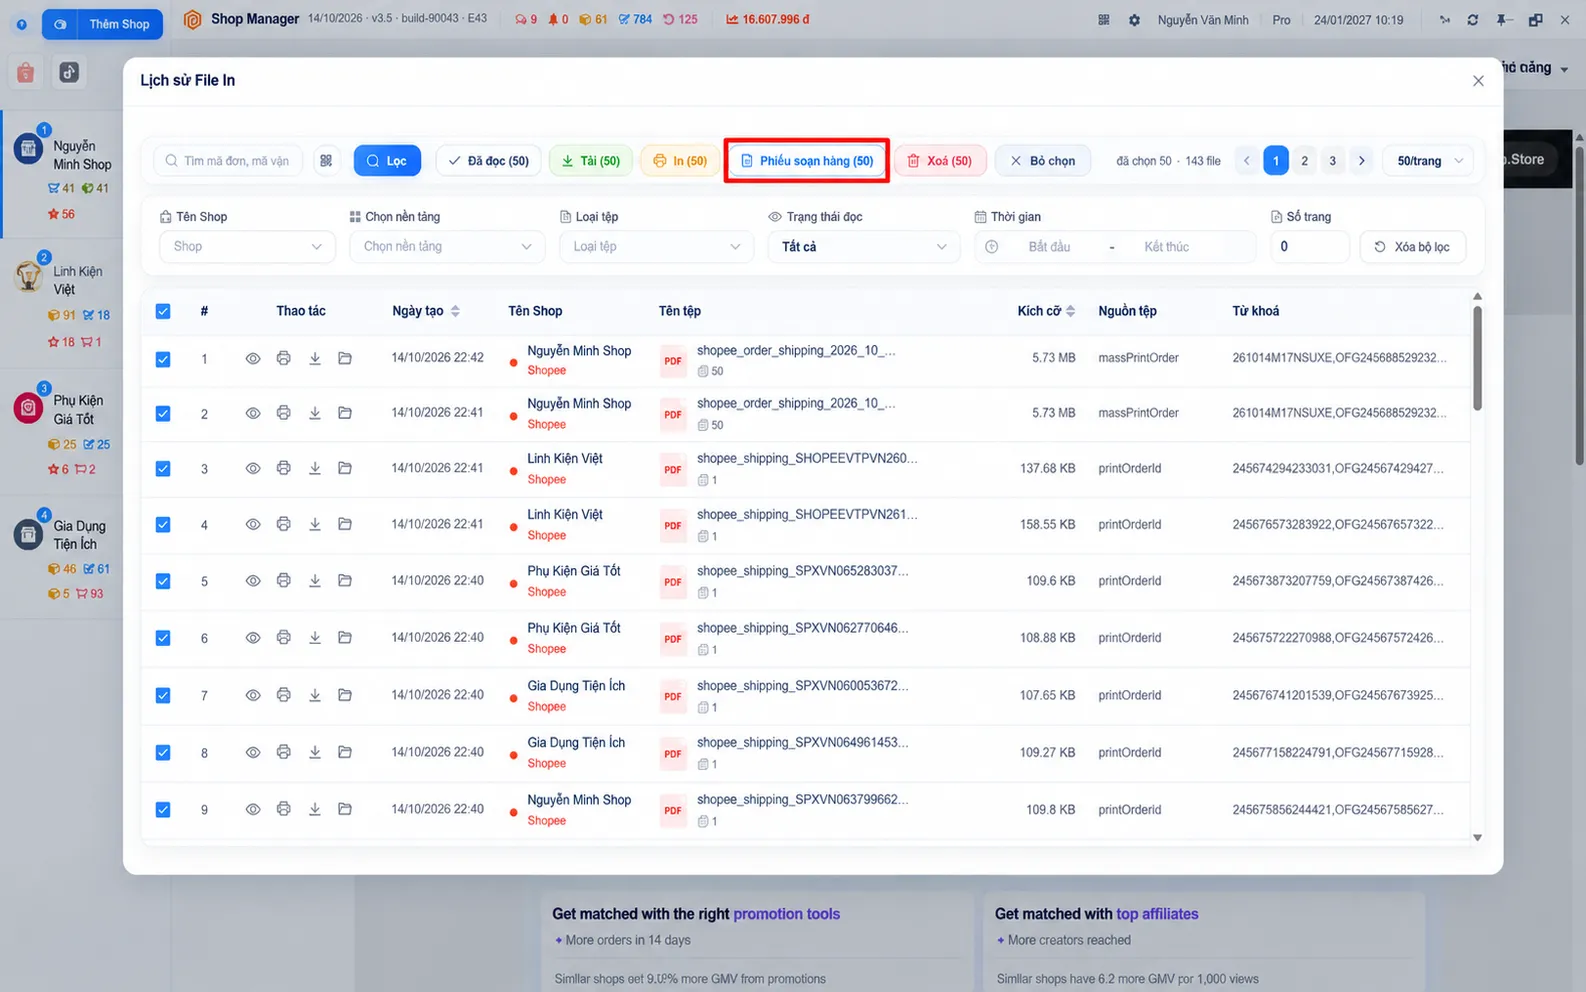Go to page 3 of file list
Image resolution: width=1586 pixels, height=992 pixels.
tap(1332, 161)
